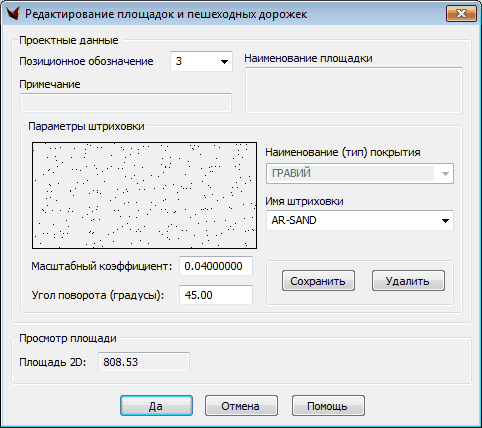Click the Масштабный коэффициент field 0.04000000
The width and height of the screenshot is (482, 428).
click(x=216, y=266)
